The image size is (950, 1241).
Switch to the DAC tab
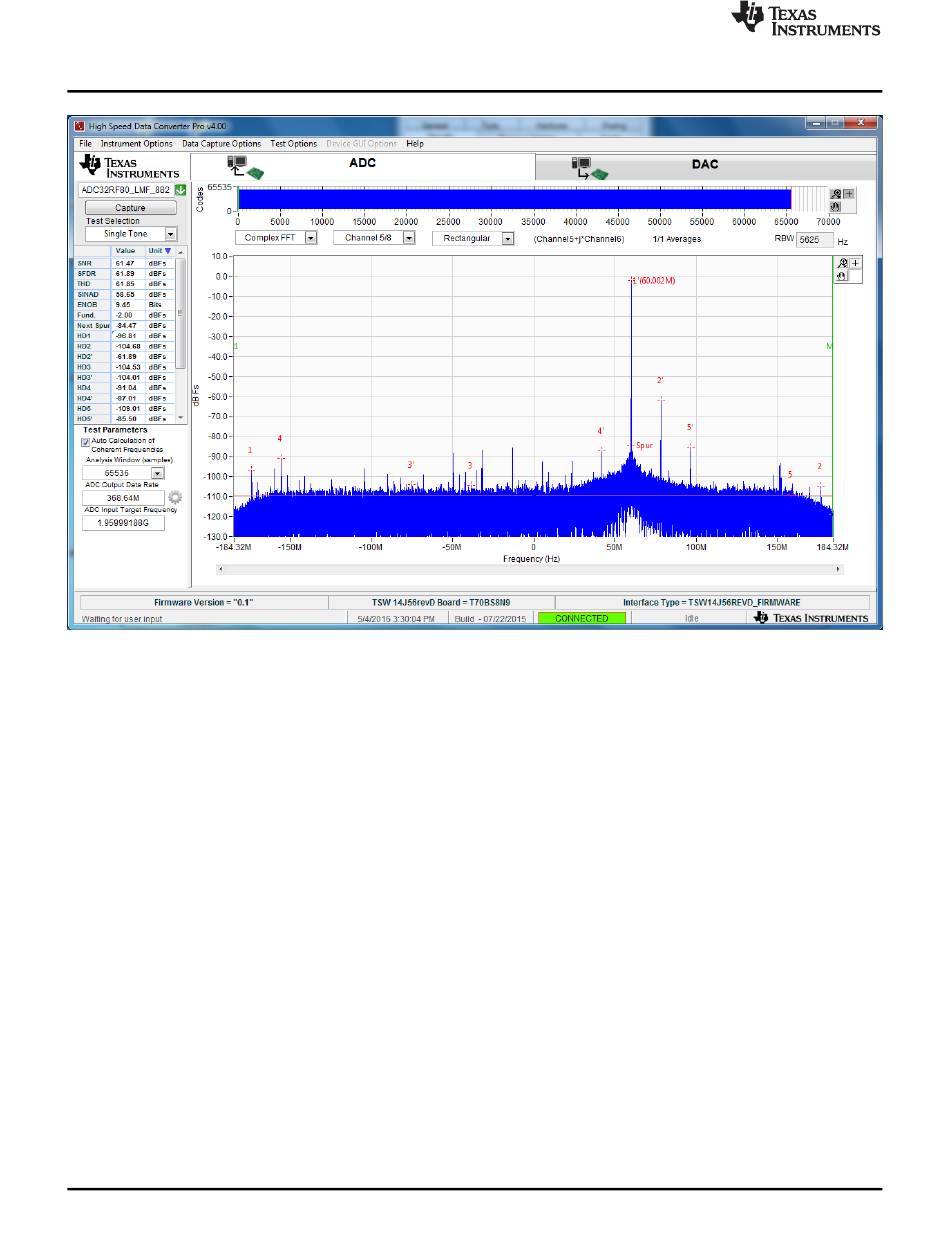[704, 166]
